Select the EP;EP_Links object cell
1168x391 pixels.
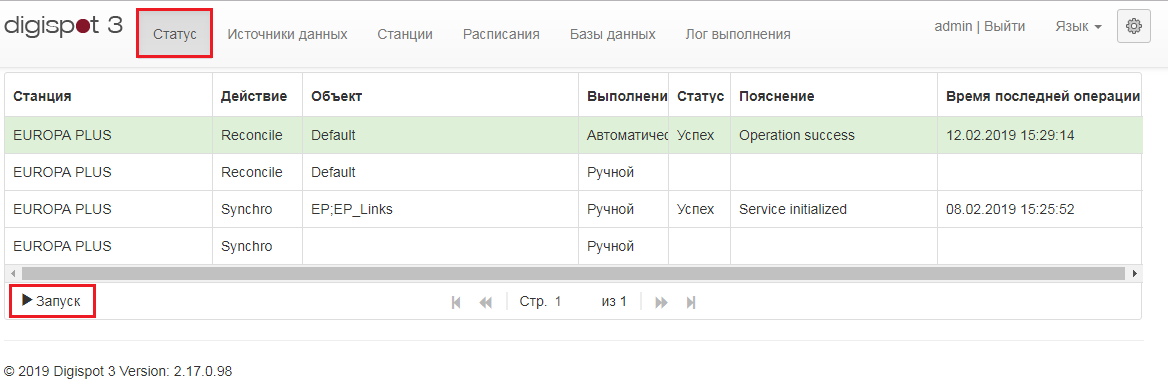(441, 209)
